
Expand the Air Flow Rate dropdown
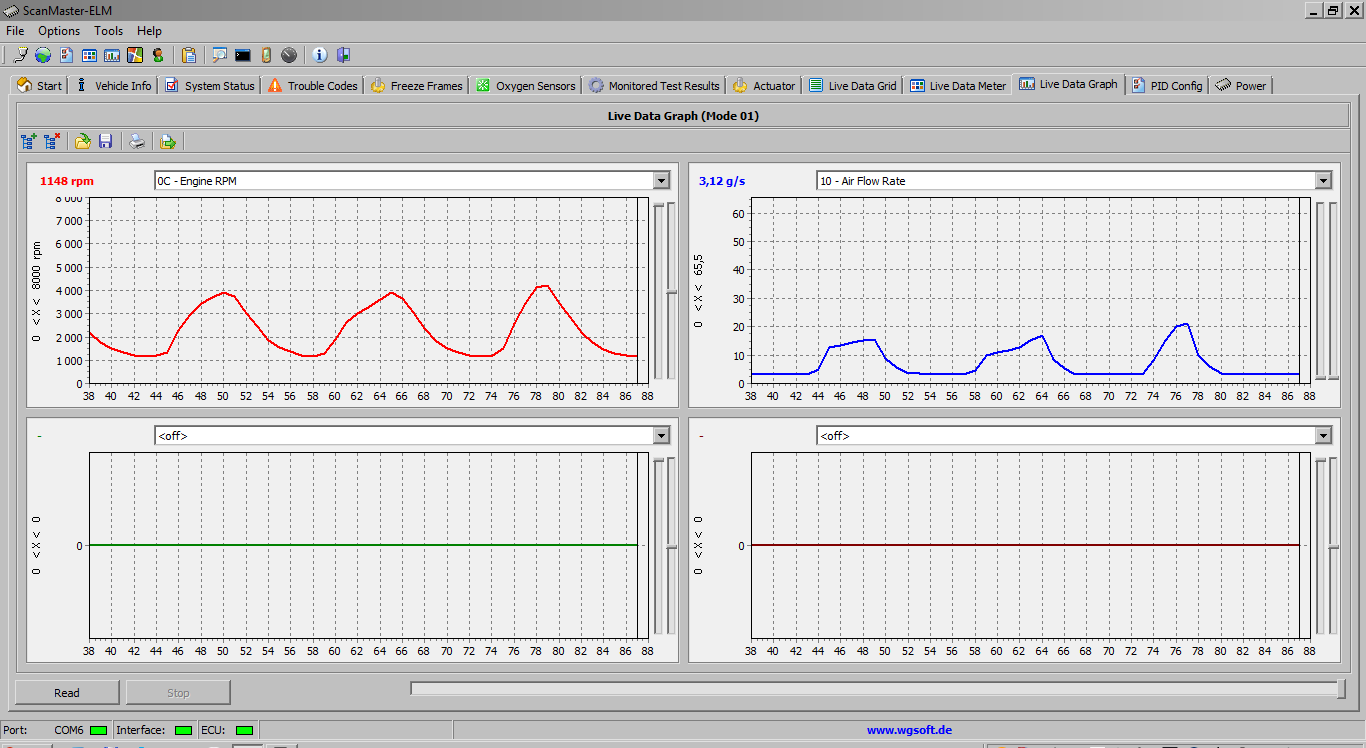(x=1323, y=181)
